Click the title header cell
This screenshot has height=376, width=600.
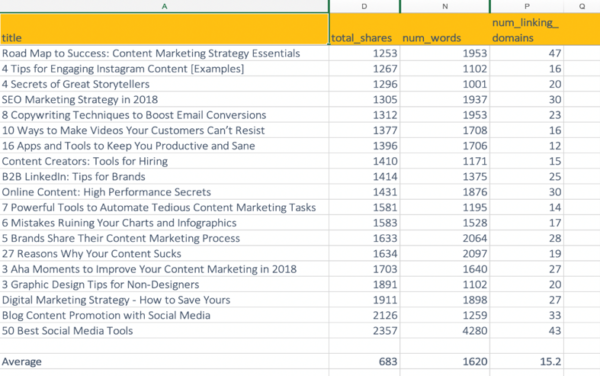pos(164,29)
